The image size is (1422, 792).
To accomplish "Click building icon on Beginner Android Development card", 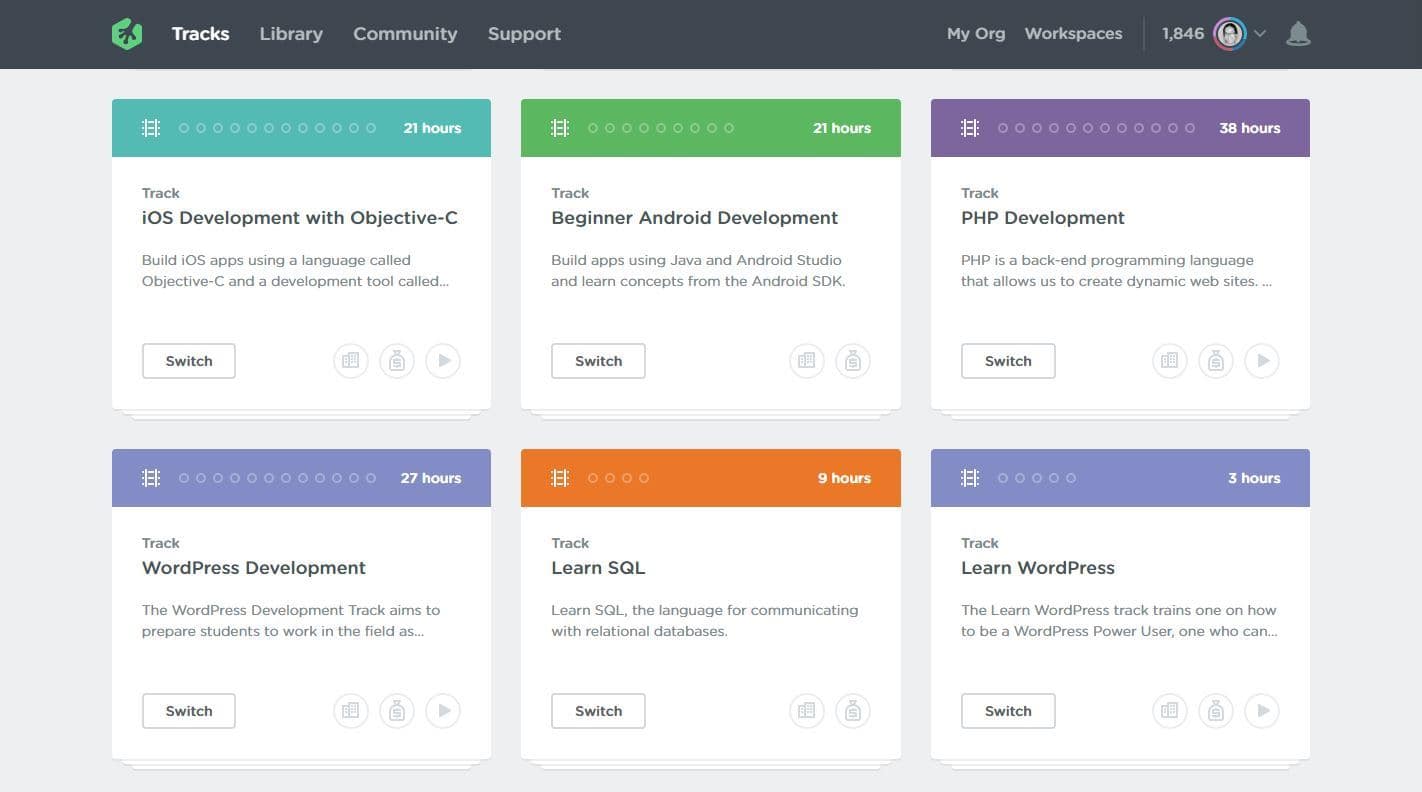I will tap(807, 361).
